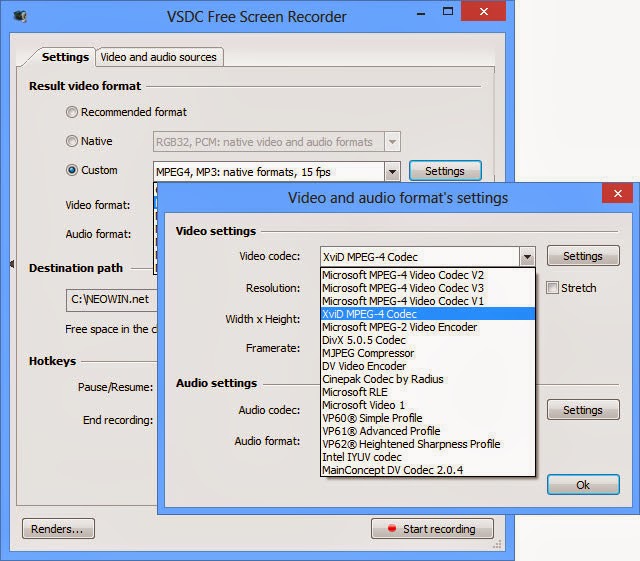Open audio codec Settings button
The width and height of the screenshot is (640, 561).
[583, 410]
